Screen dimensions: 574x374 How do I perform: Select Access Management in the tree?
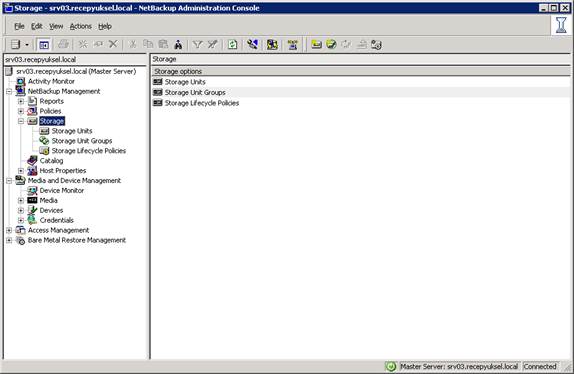pyautogui.click(x=59, y=230)
